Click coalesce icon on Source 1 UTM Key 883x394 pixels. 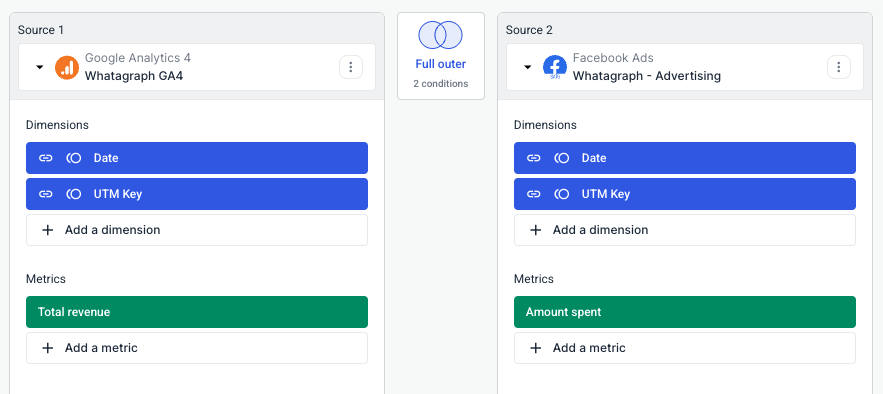click(74, 194)
